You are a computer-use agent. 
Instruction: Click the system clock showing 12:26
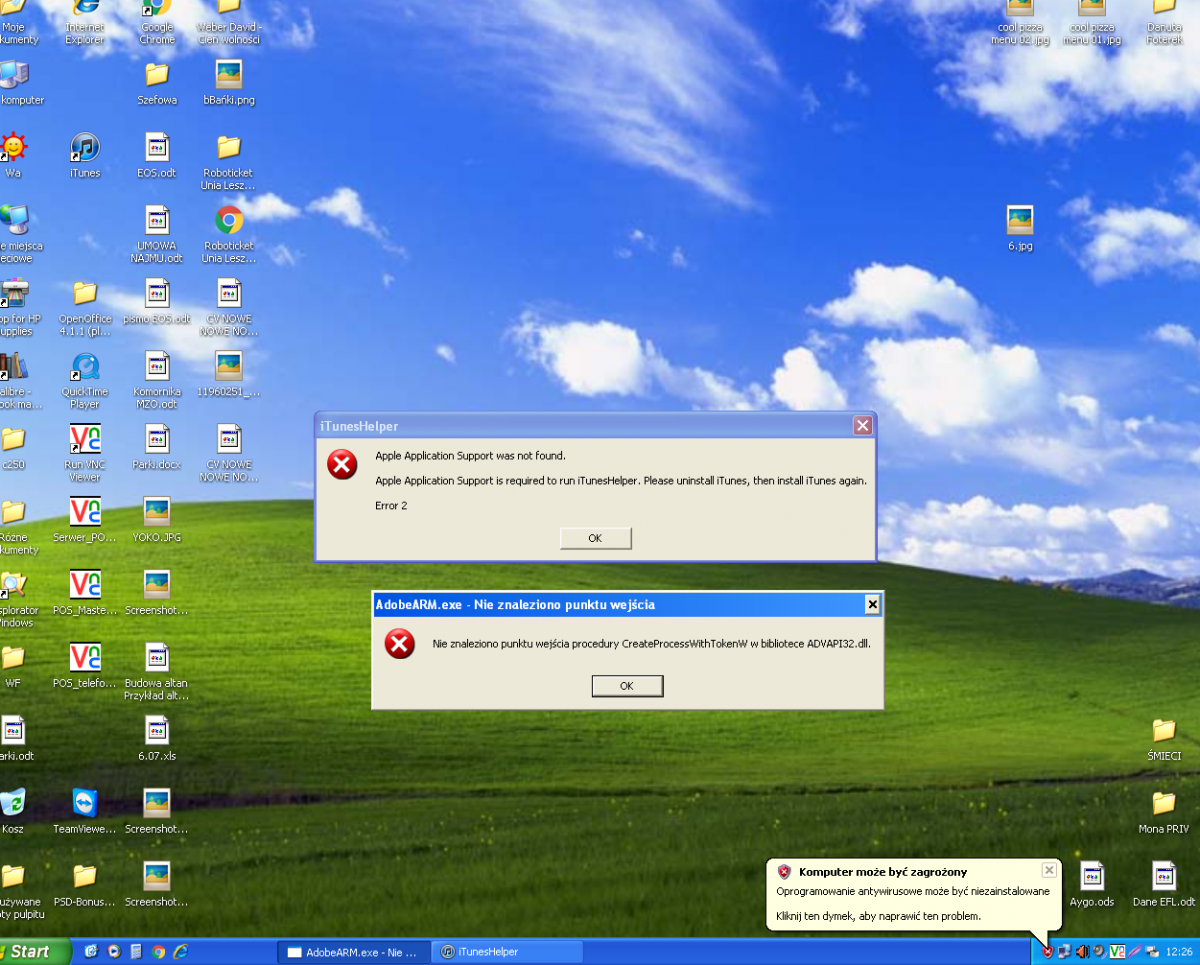[x=1179, y=952]
